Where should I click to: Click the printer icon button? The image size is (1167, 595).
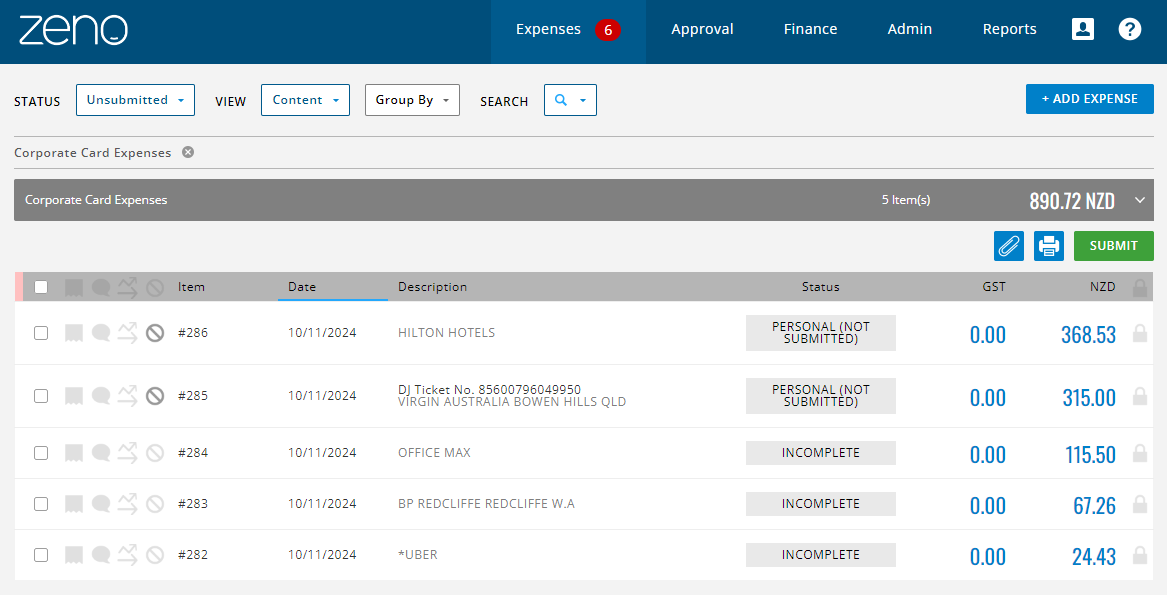click(1049, 246)
